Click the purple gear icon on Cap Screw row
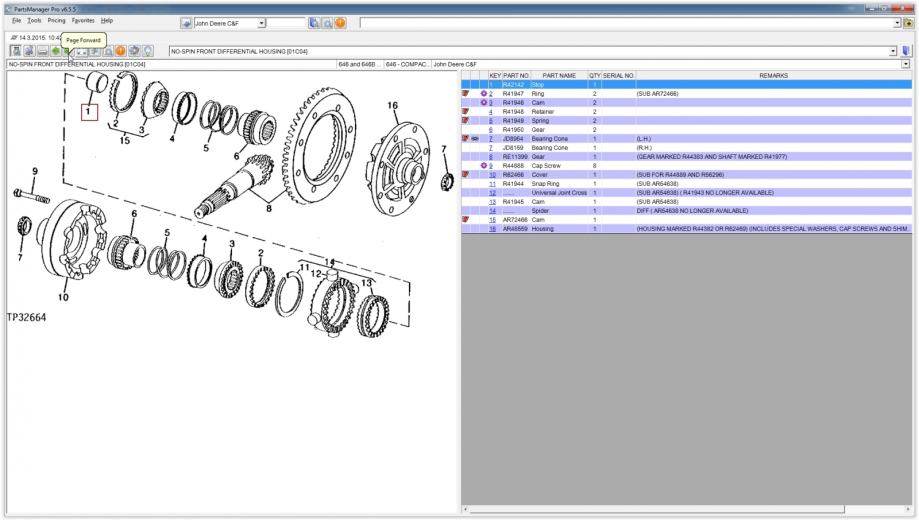 coord(484,165)
